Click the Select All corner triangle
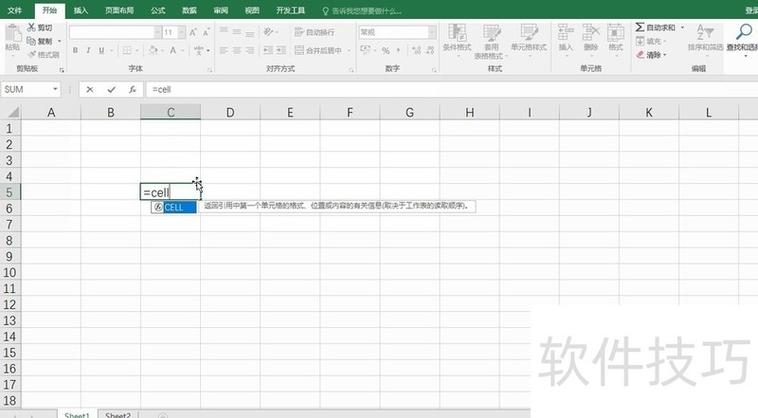The image size is (758, 418). (x=13, y=113)
